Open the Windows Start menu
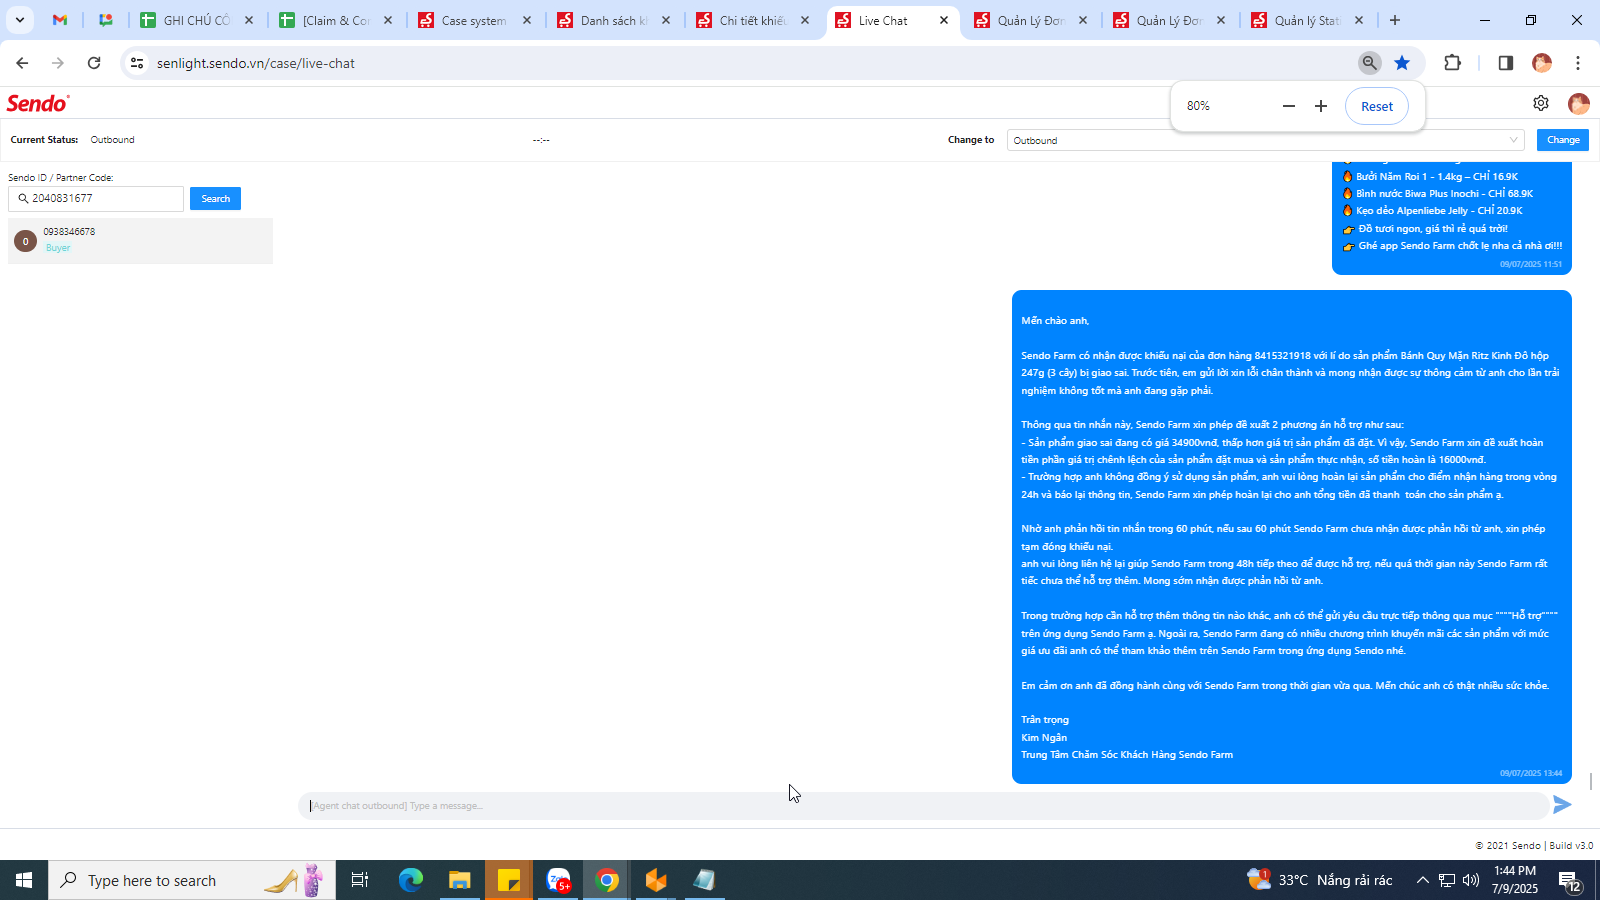The height and width of the screenshot is (900, 1600). click(x=24, y=880)
